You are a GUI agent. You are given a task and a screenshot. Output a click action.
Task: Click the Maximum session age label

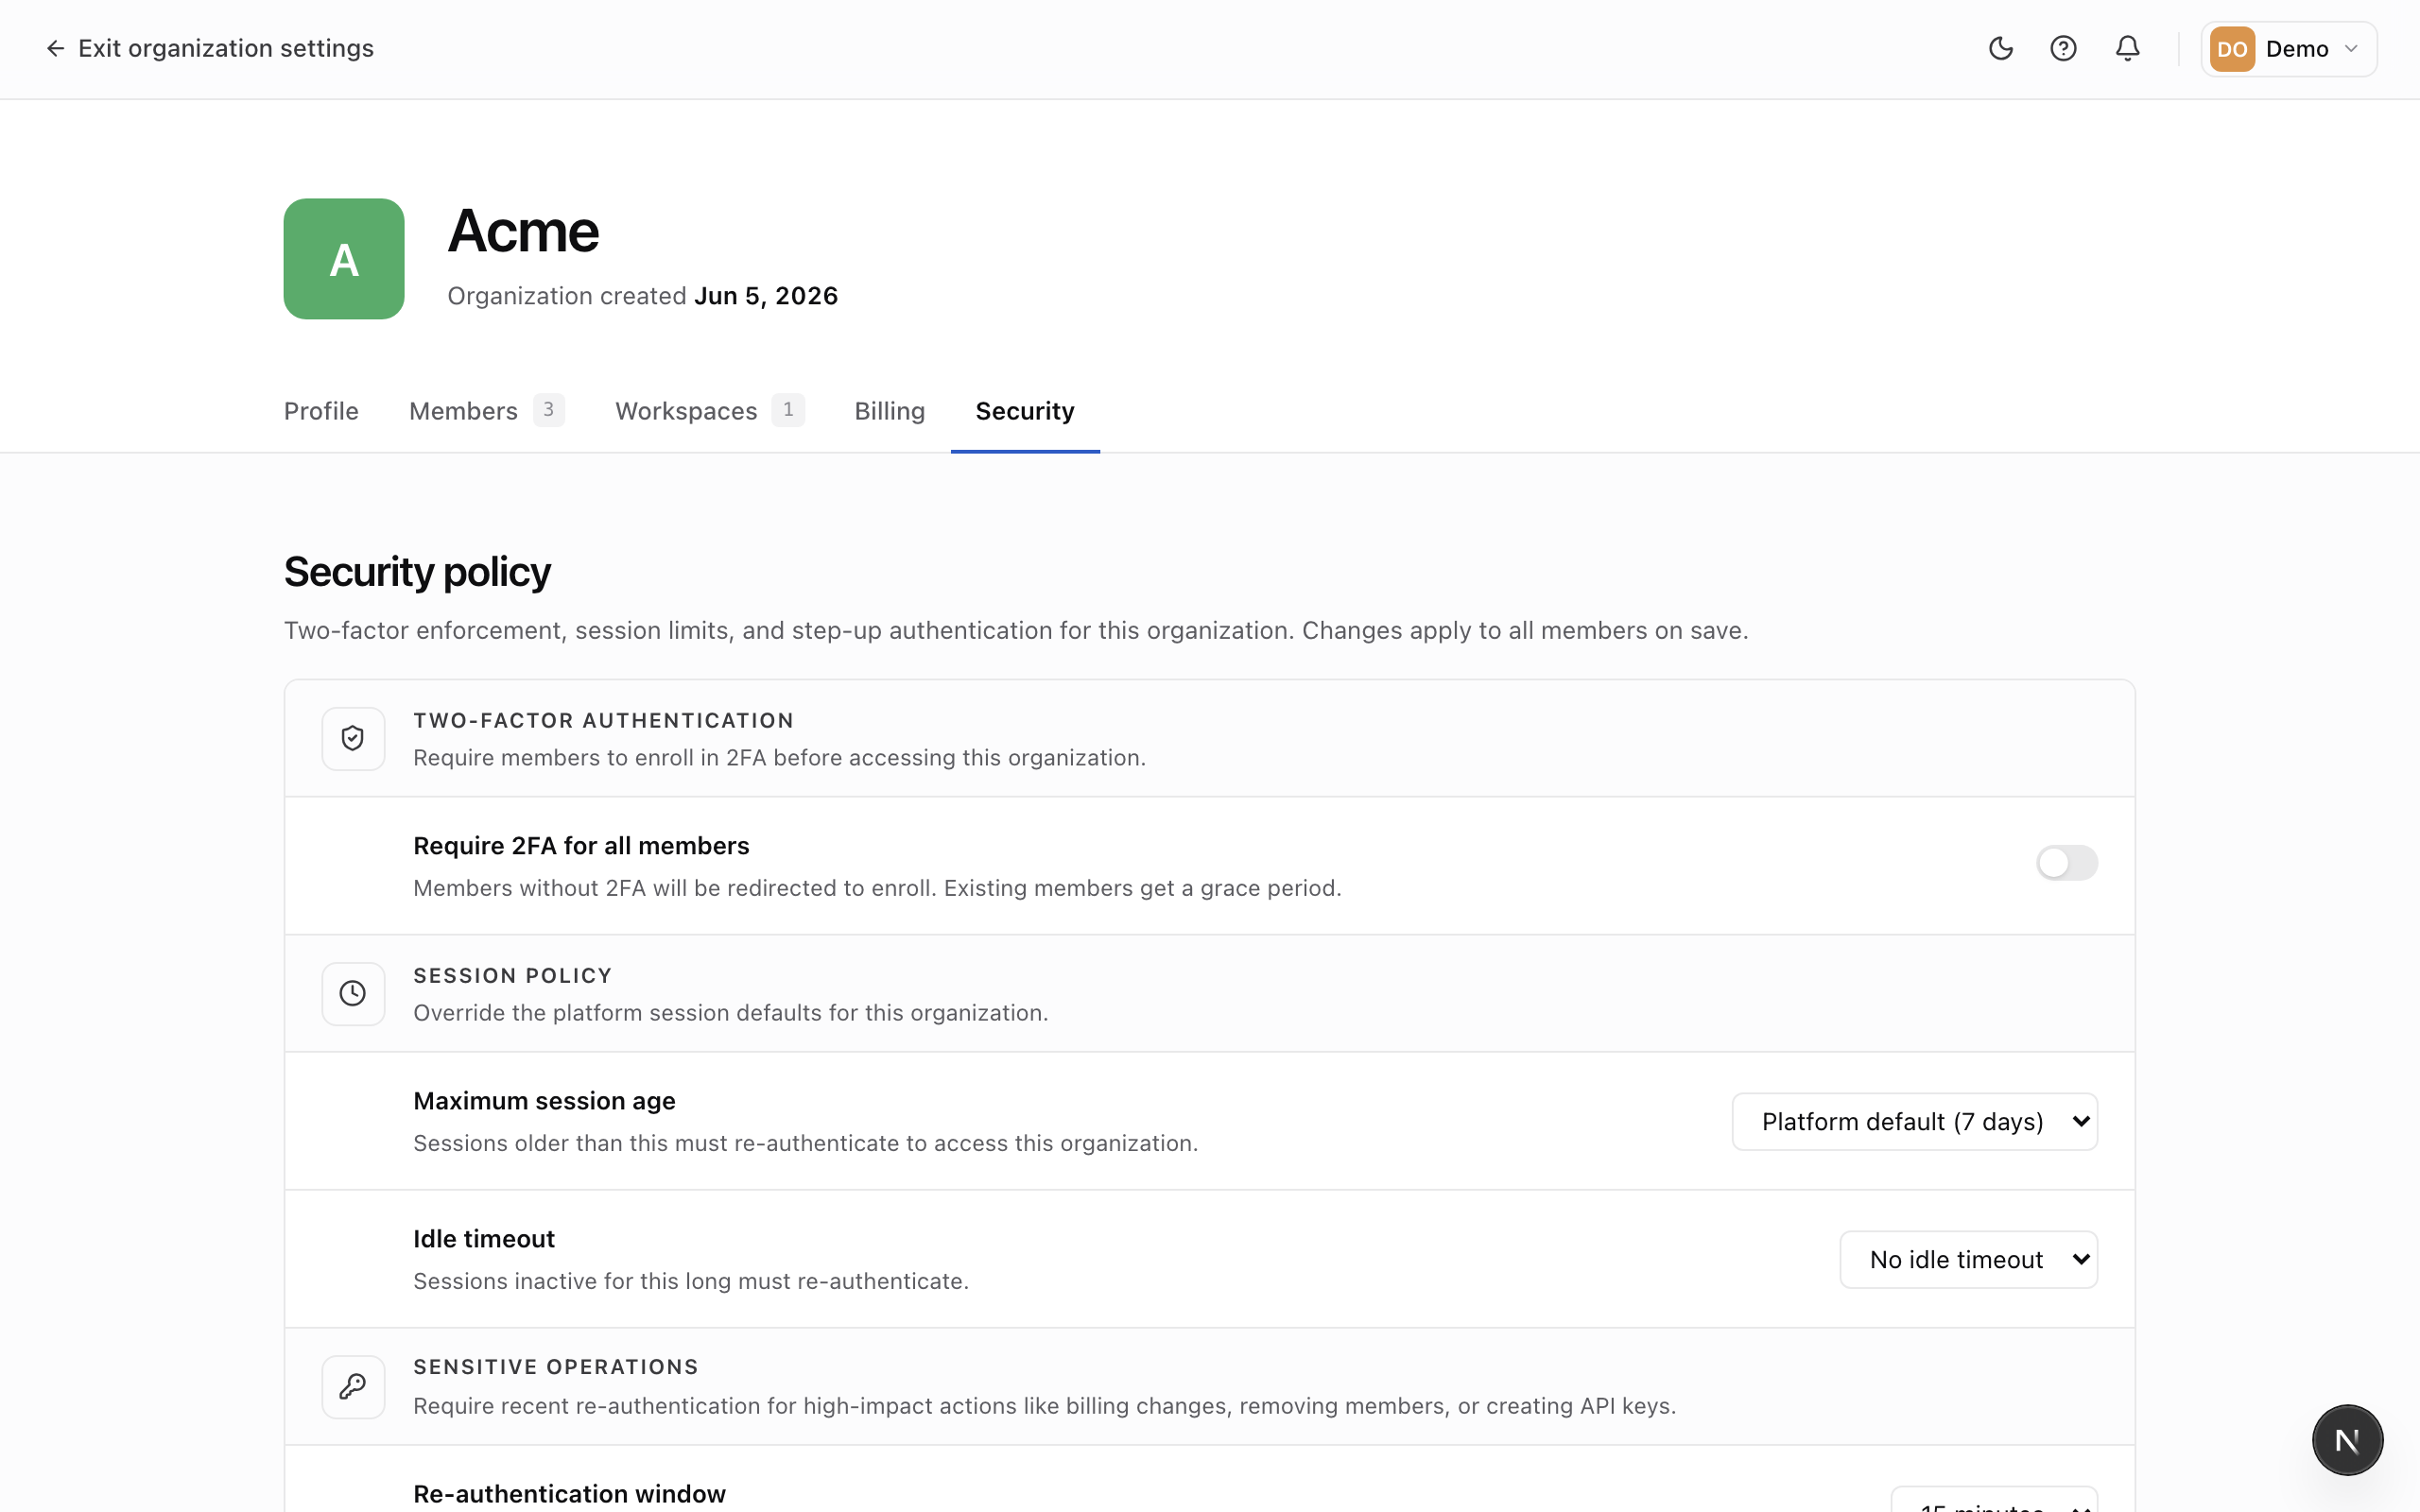click(544, 1101)
